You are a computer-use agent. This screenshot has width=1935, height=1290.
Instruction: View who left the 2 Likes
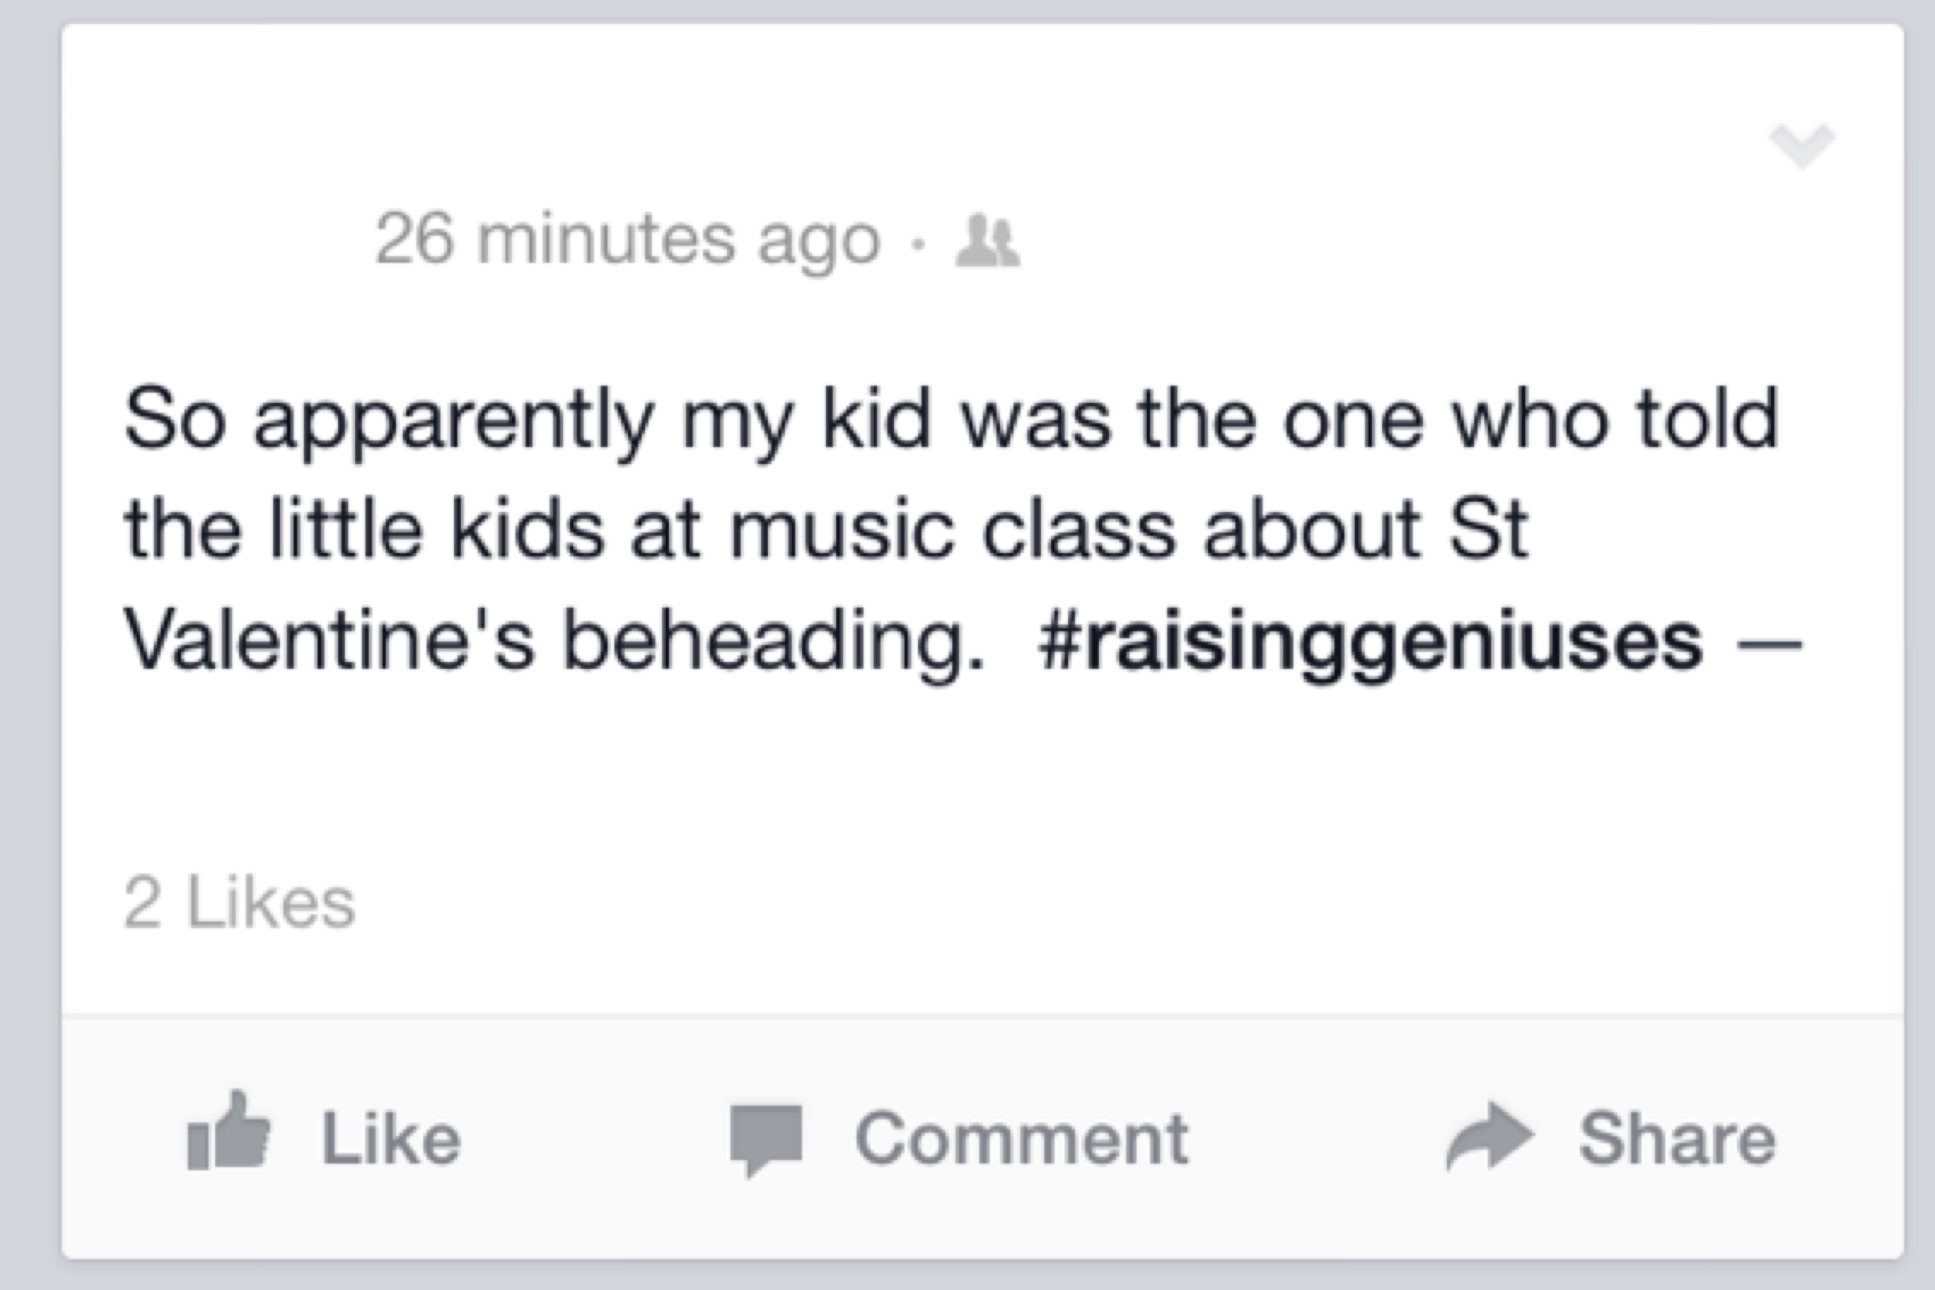click(x=239, y=903)
